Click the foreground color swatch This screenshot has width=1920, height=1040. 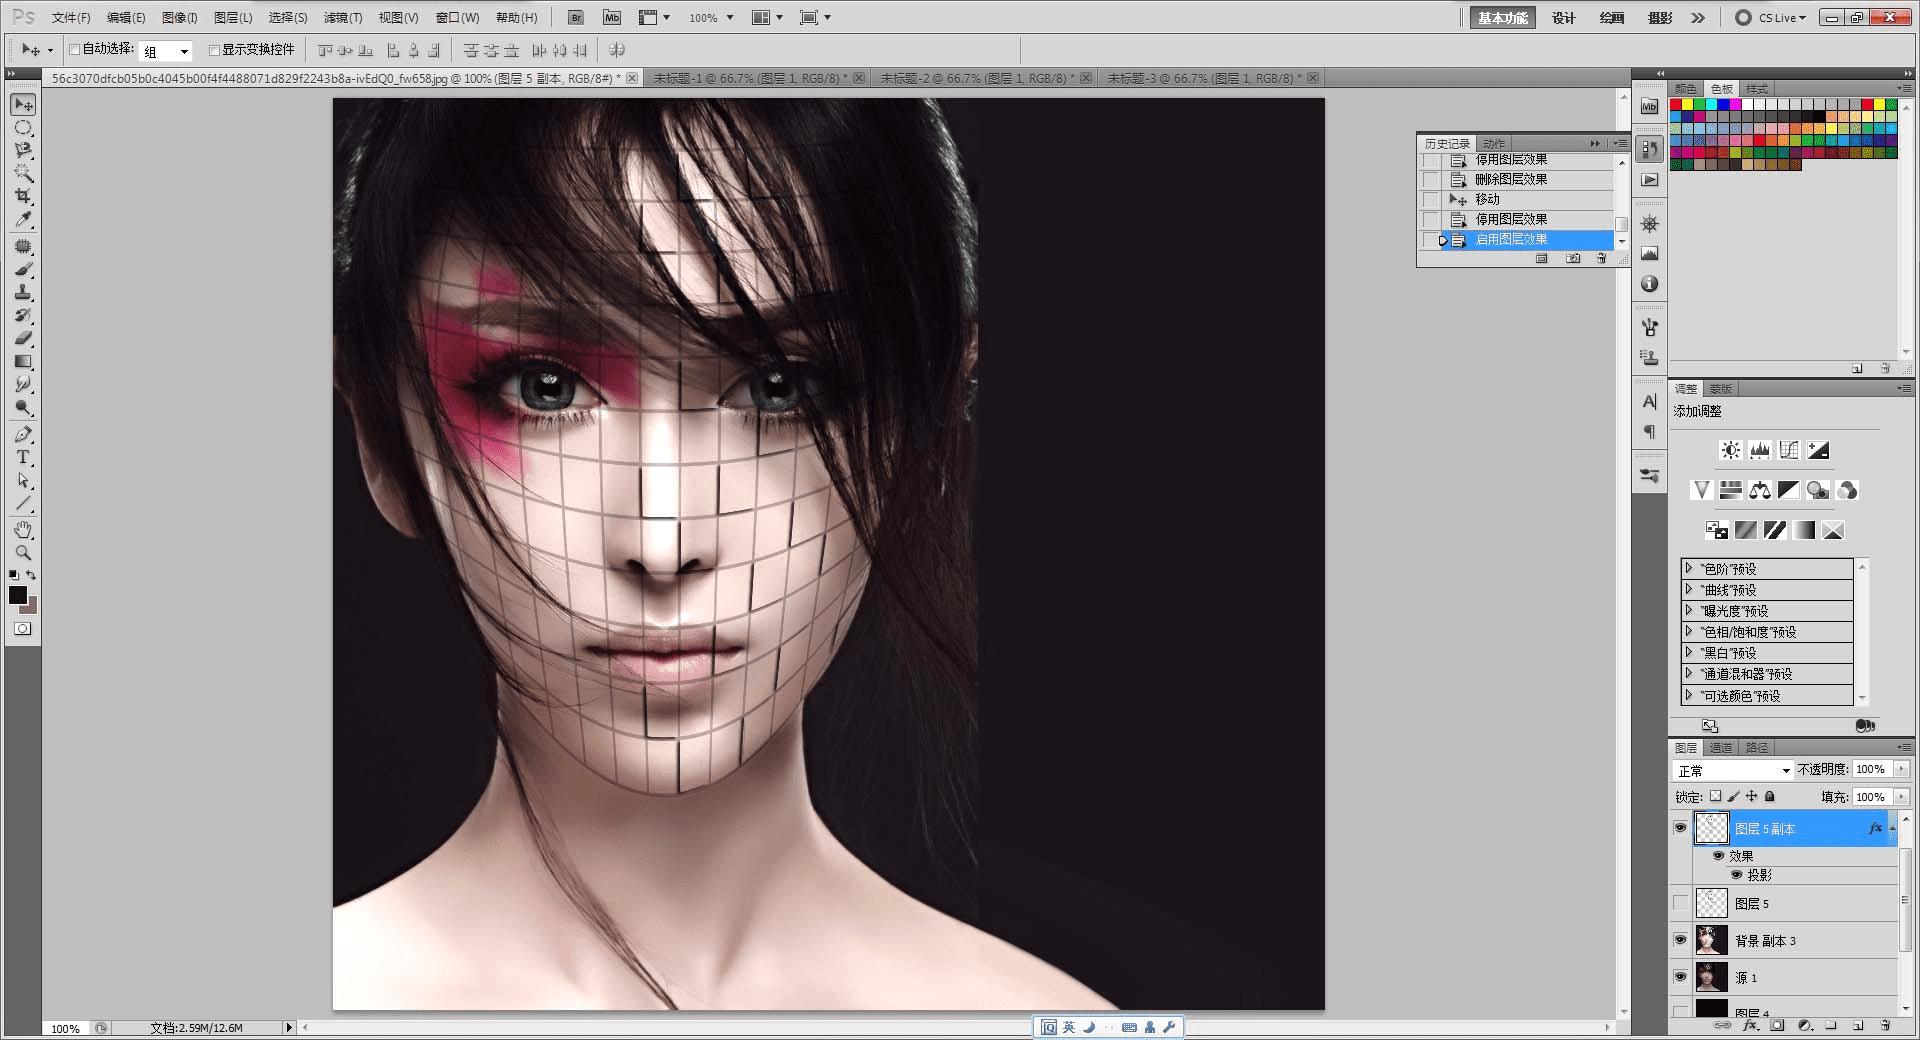pos(18,595)
